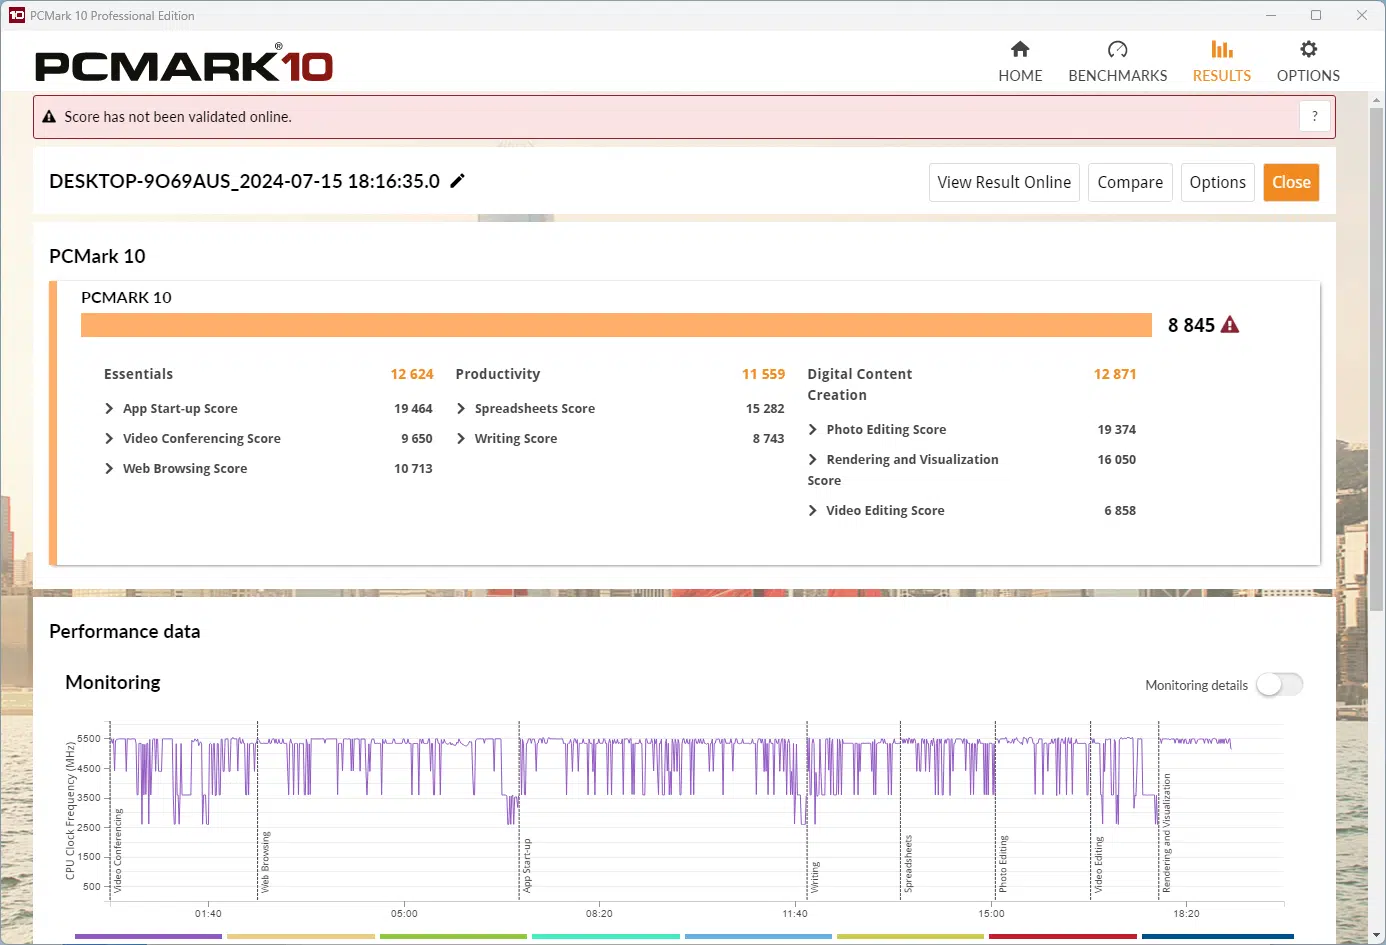This screenshot has width=1386, height=945.
Task: Click the pencil icon to rename result
Action: 457,181
